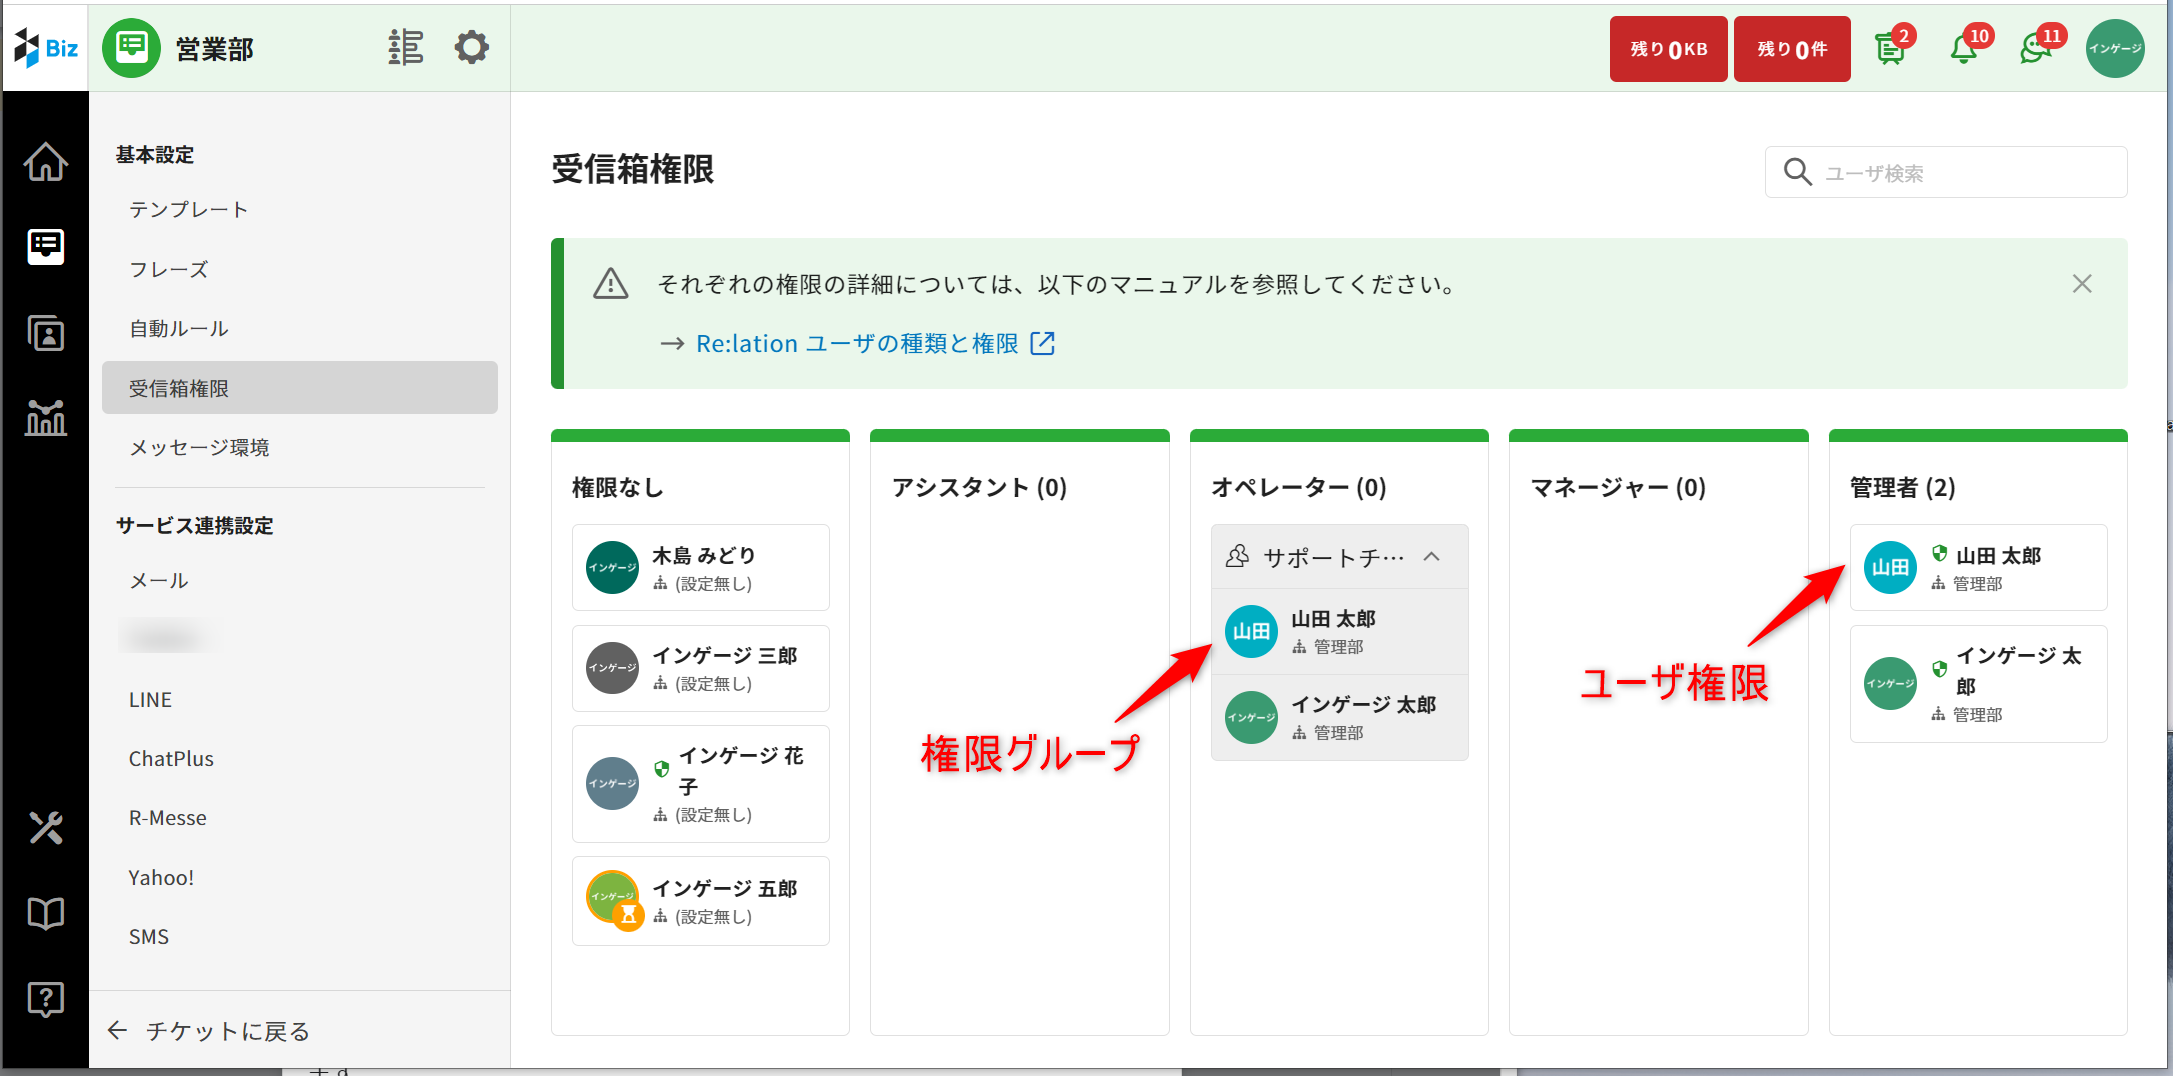Dismiss the manual information banner

pyautogui.click(x=2082, y=284)
